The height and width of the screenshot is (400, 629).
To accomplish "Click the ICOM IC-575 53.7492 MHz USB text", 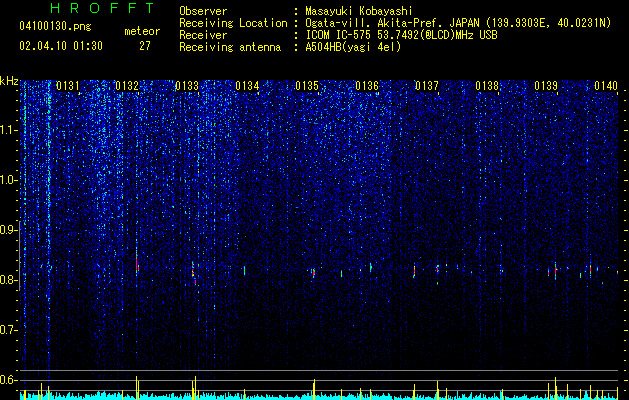I will [401, 35].
